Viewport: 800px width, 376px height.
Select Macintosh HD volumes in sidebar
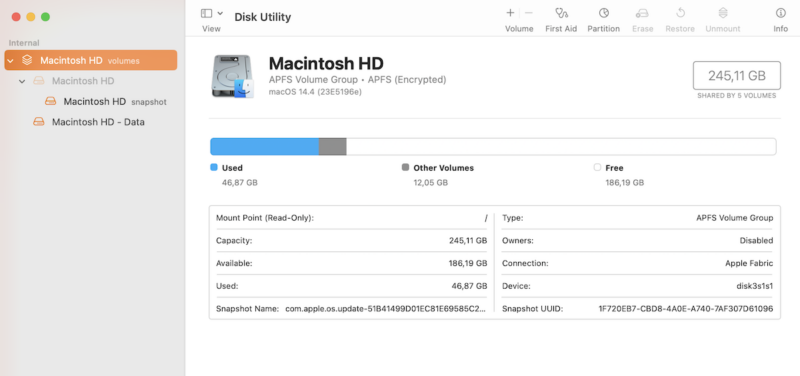[91, 60]
